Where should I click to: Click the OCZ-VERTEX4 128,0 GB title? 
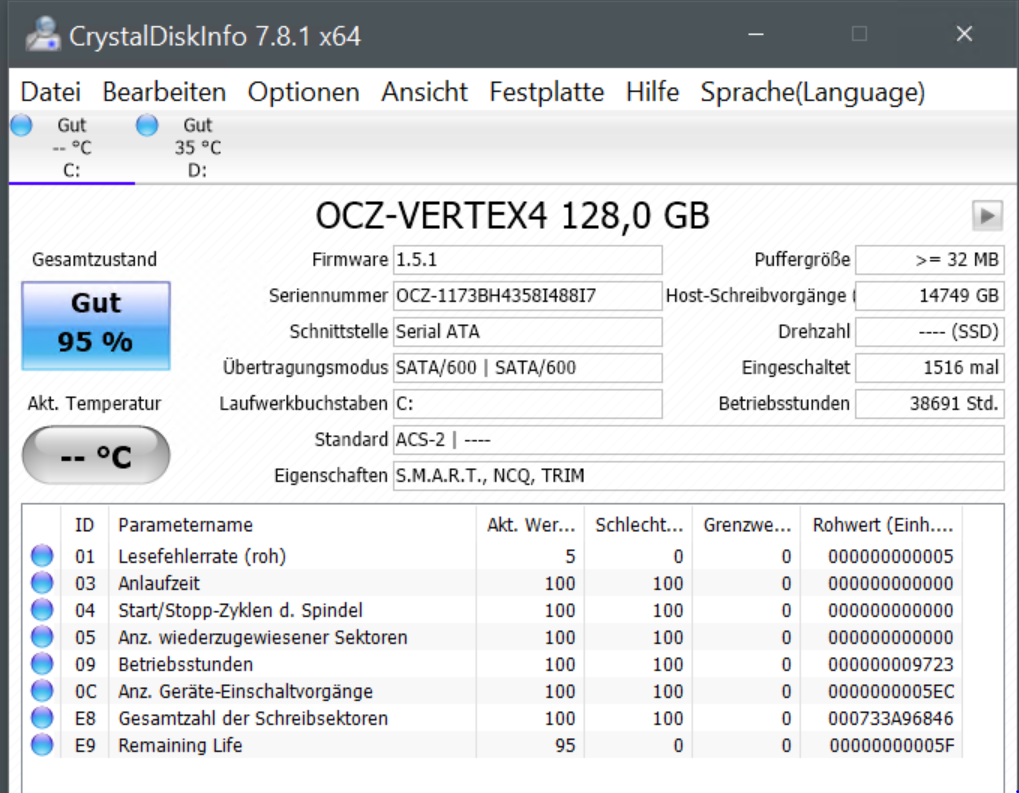513,216
